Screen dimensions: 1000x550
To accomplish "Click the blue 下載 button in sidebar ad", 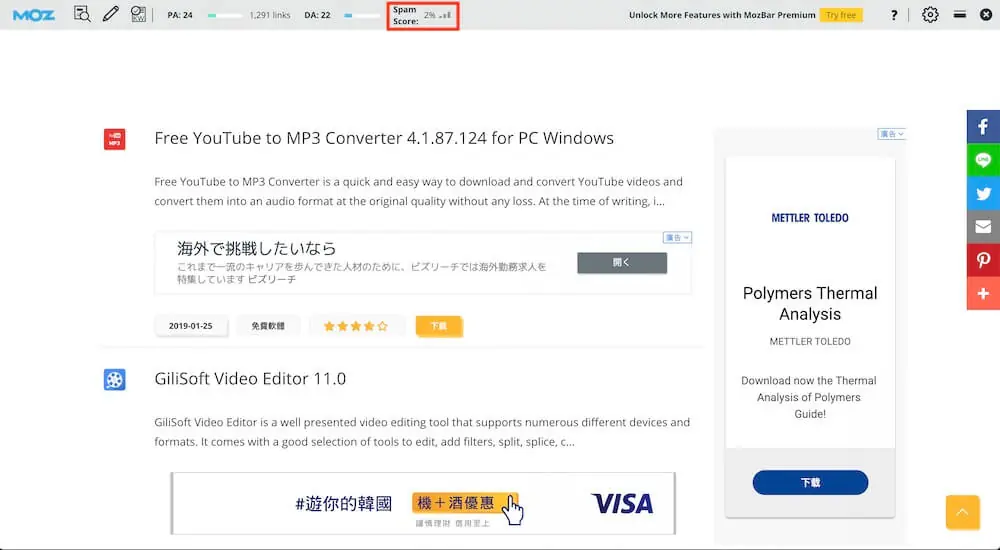I will [810, 482].
